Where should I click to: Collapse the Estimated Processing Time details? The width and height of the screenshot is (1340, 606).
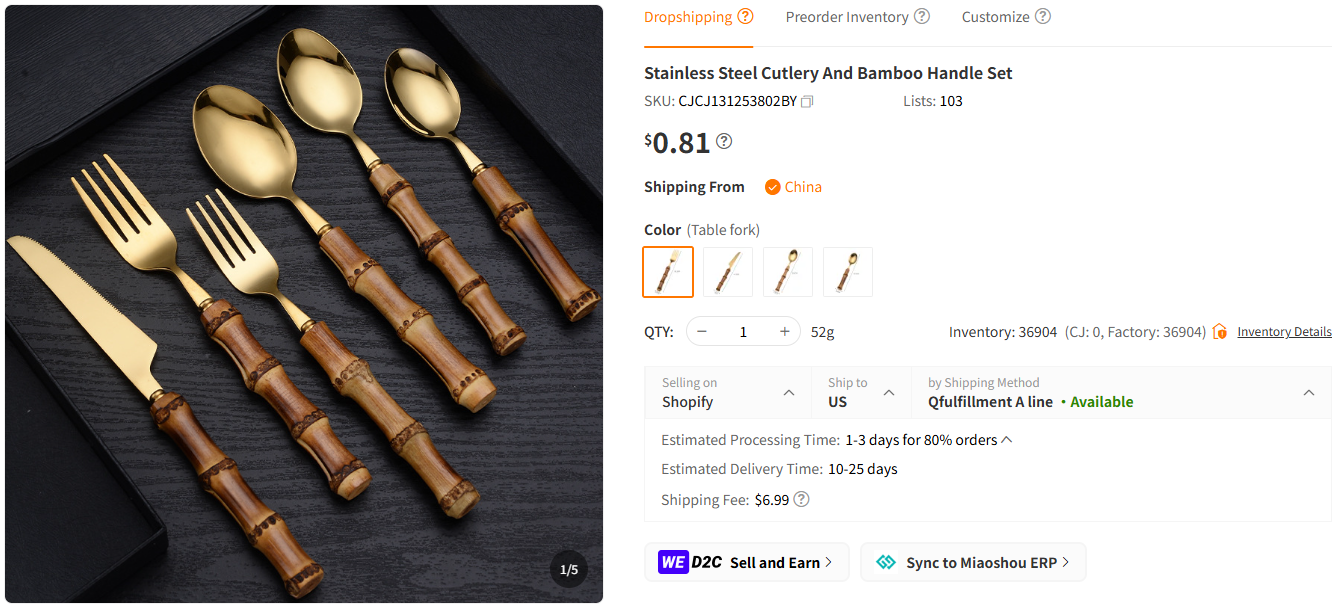pyautogui.click(x=1007, y=438)
